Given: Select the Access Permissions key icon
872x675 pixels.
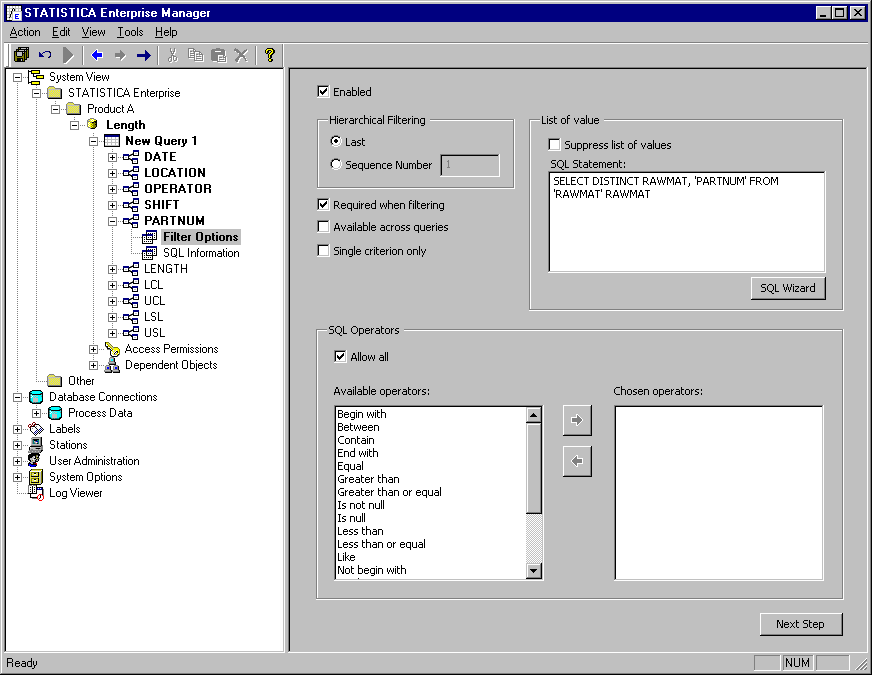Looking at the screenshot, I should pos(112,349).
